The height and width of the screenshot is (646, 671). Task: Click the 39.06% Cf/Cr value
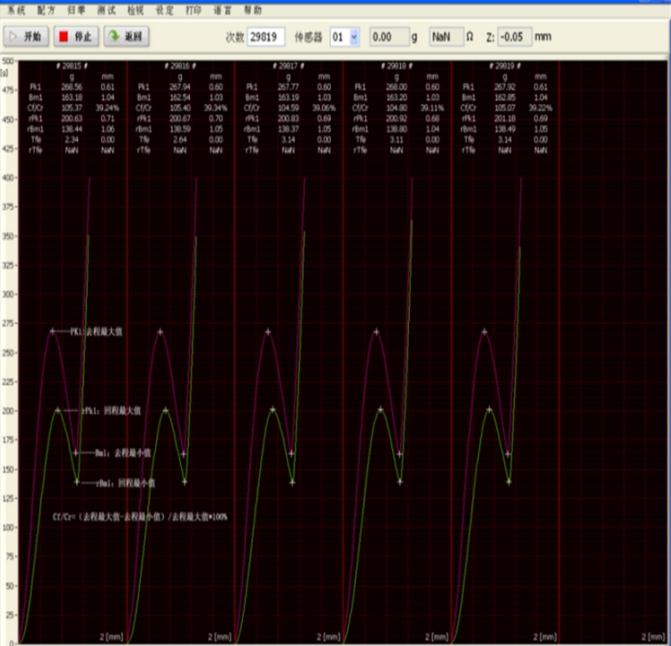(x=324, y=108)
